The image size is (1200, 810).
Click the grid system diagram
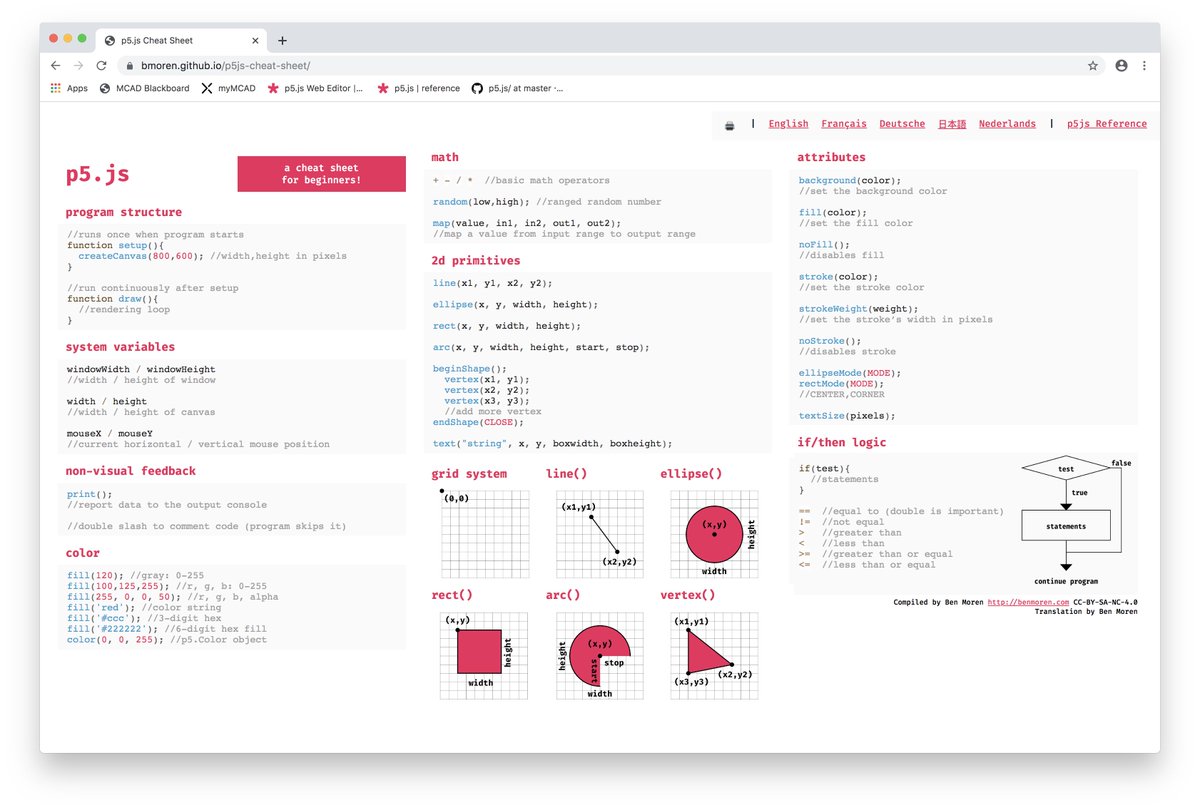click(x=485, y=533)
